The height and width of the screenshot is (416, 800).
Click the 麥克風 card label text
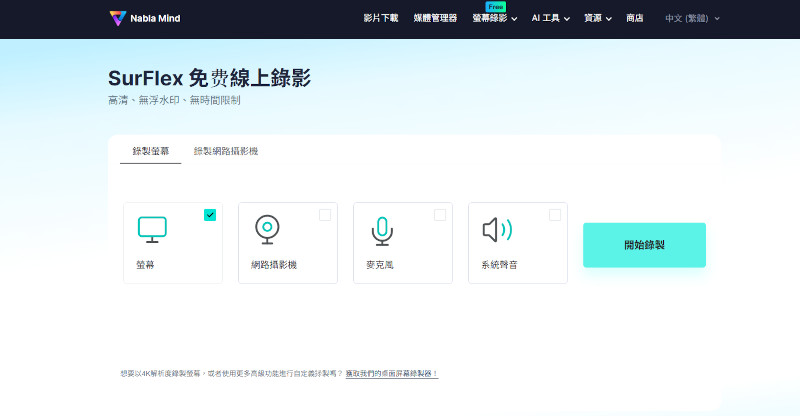tap(380, 265)
